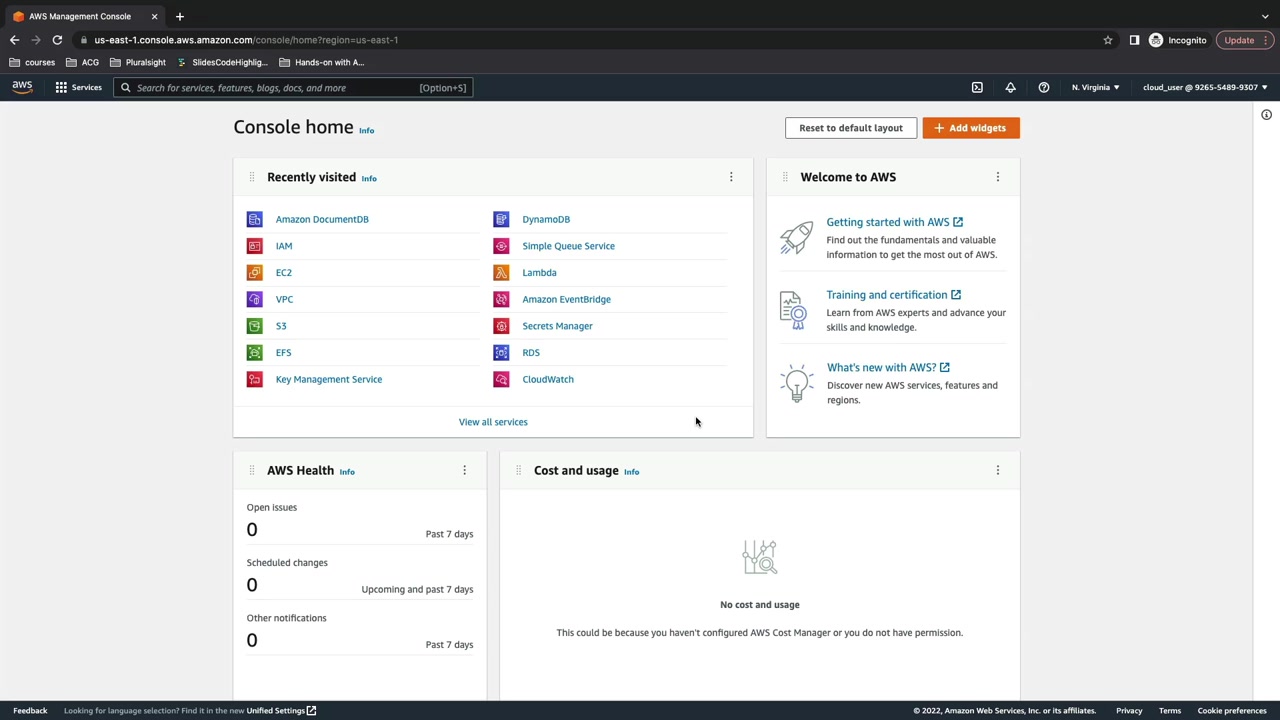Click the drag handle of Welcome to AWS widget

[x=785, y=177]
